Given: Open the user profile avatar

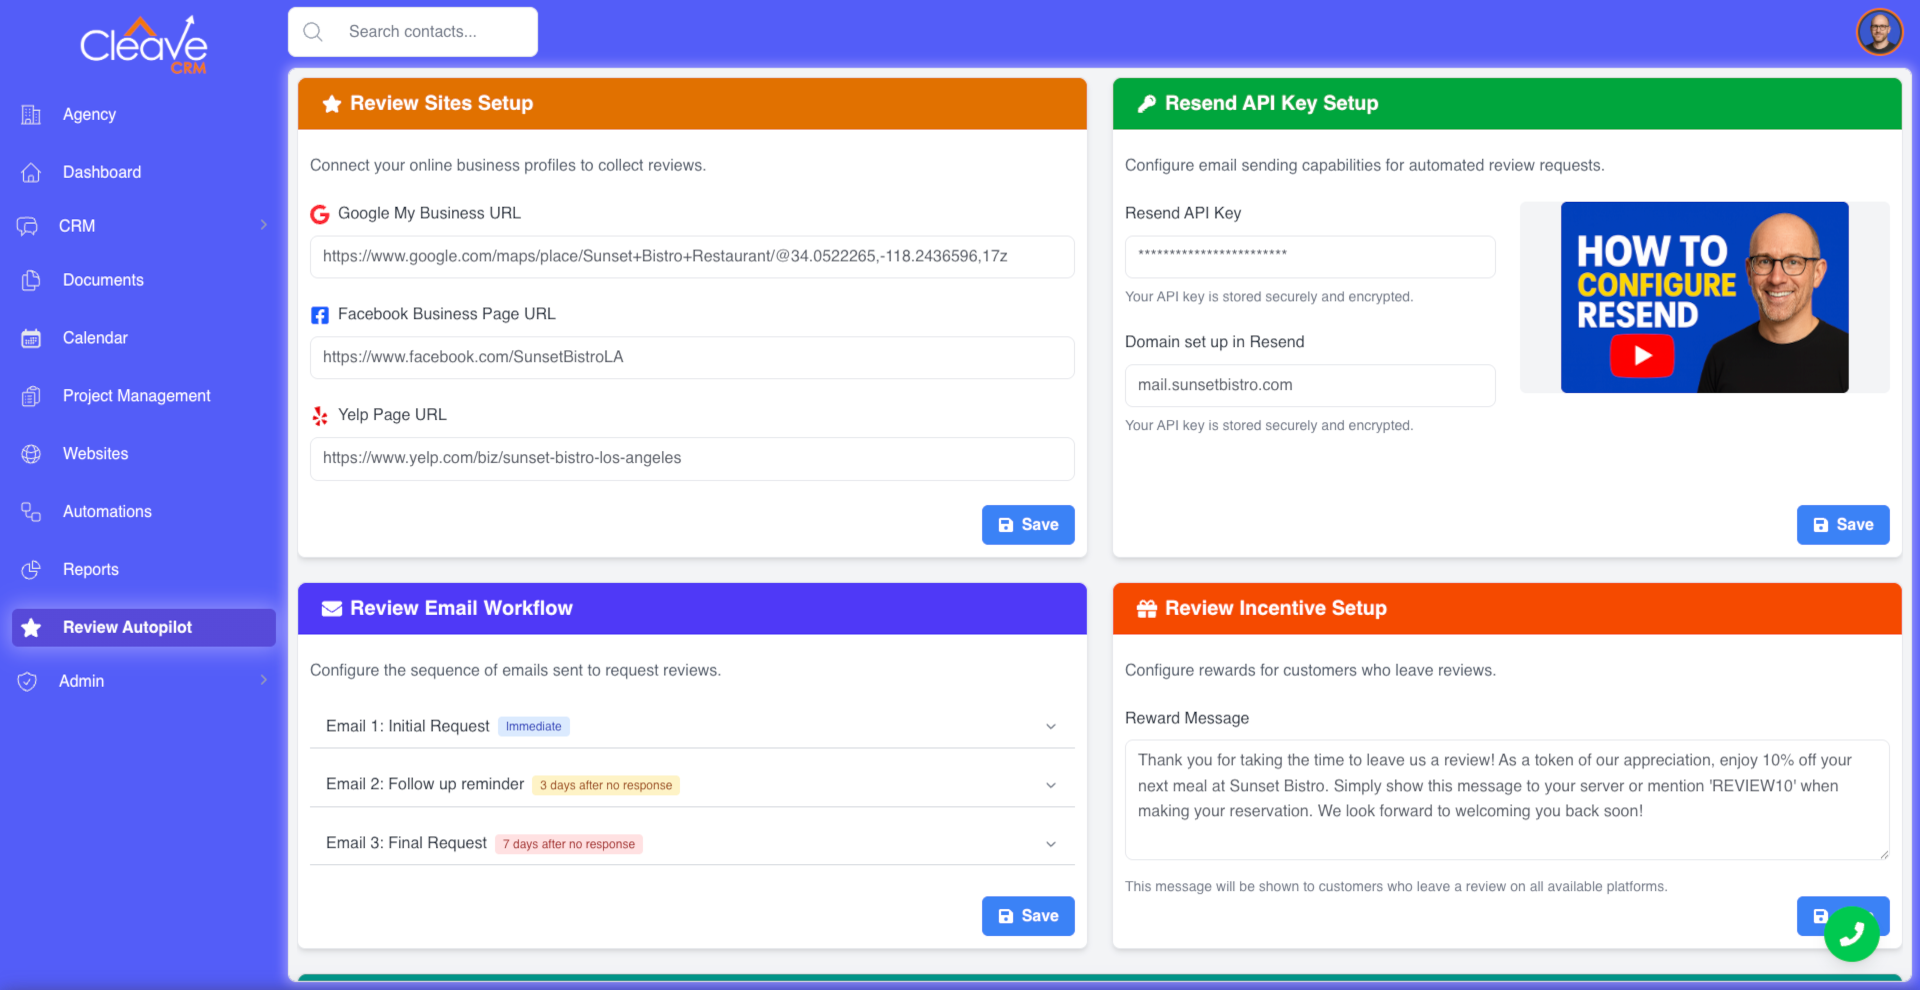Looking at the screenshot, I should [x=1879, y=32].
